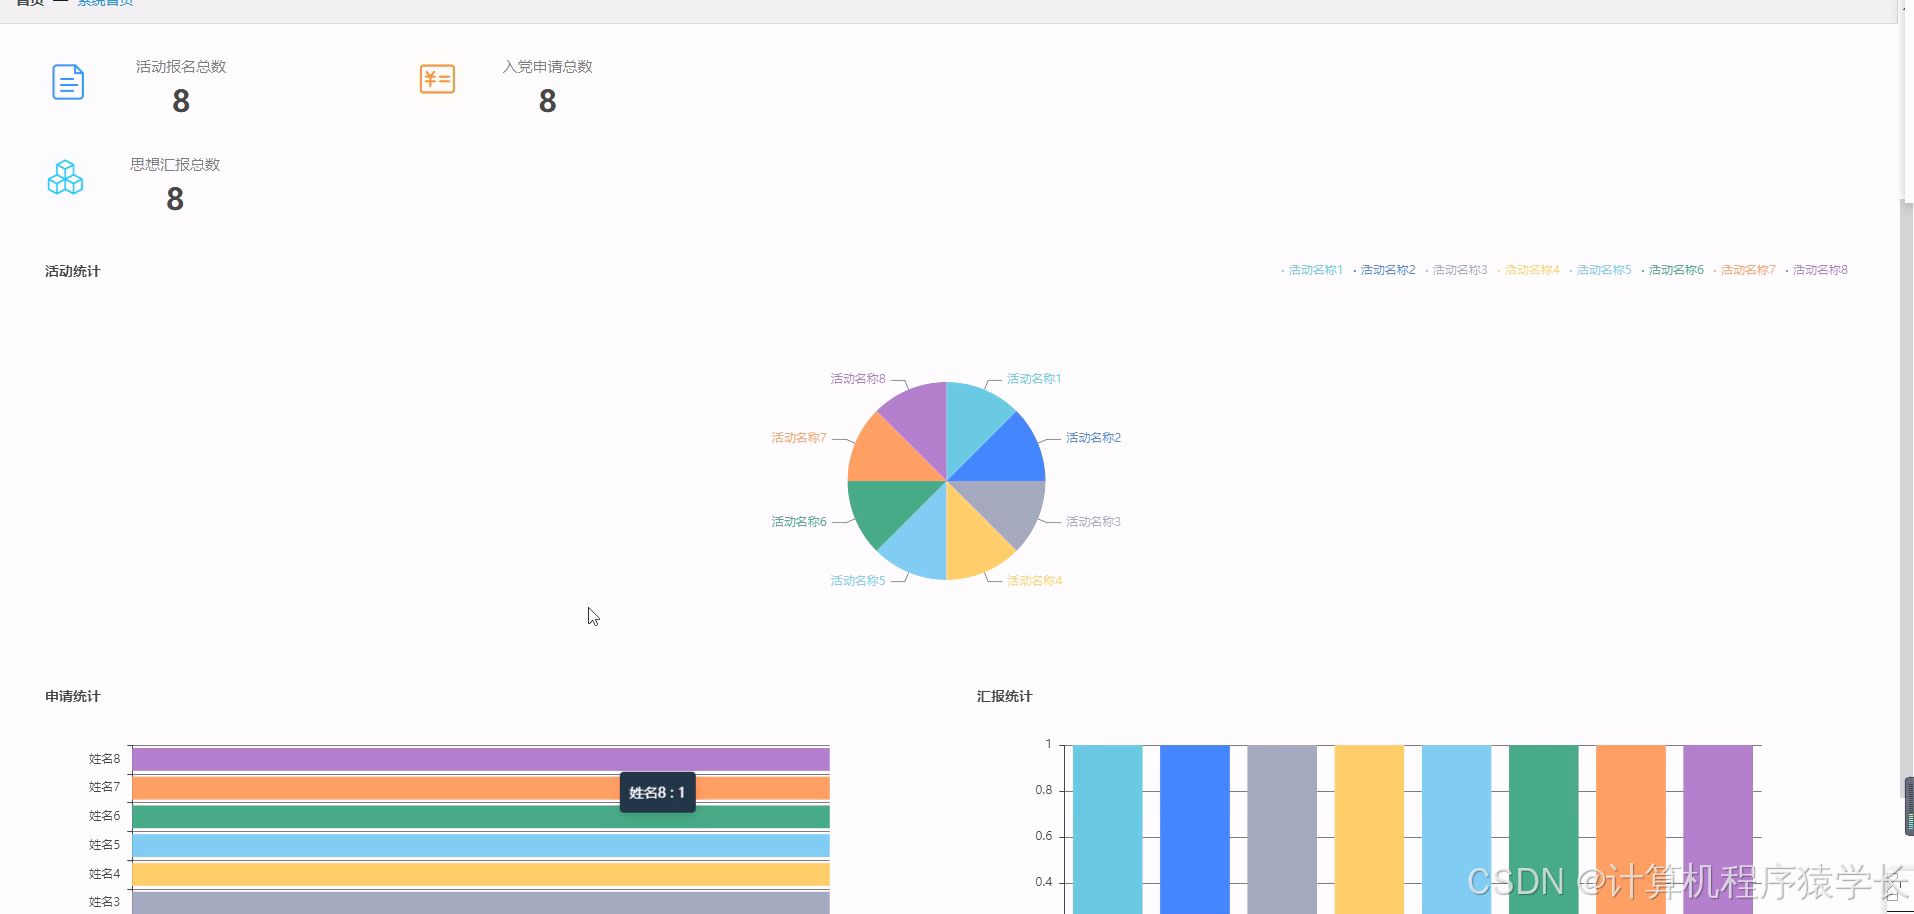Click the 活动名称8 callout label beside the pie
1914x914 pixels.
coord(858,379)
